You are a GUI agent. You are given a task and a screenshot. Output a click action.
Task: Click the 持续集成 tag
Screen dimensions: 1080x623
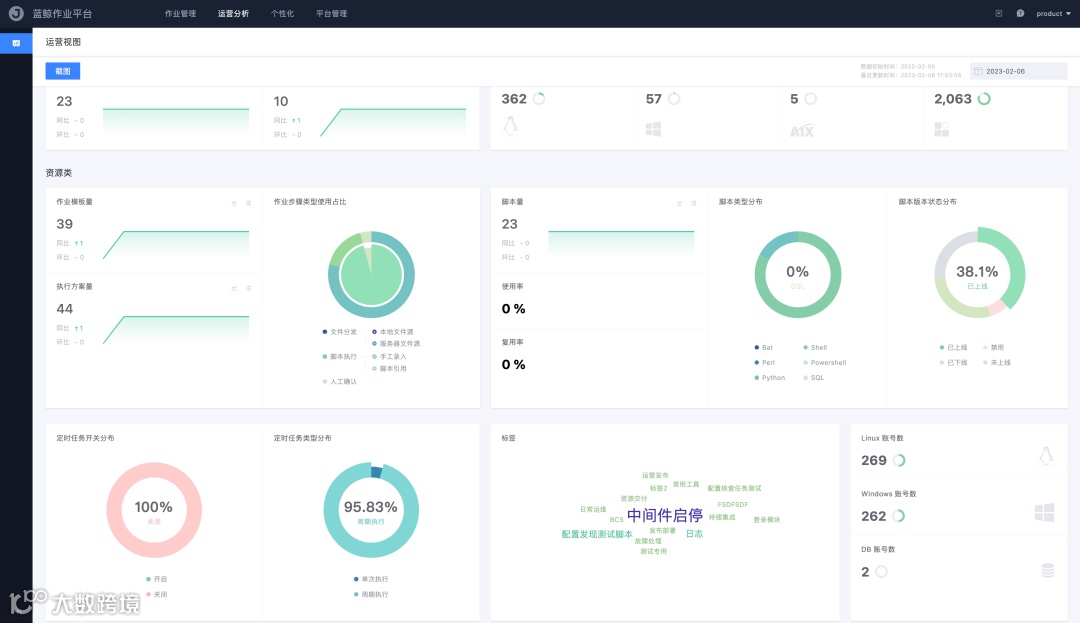coord(722,517)
